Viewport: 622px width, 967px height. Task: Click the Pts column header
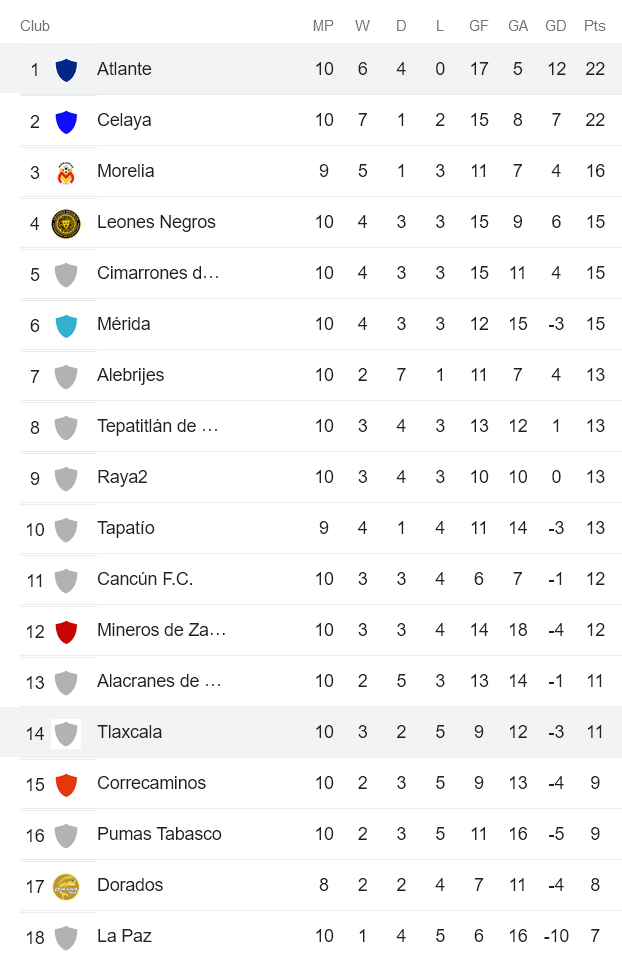pyautogui.click(x=595, y=26)
